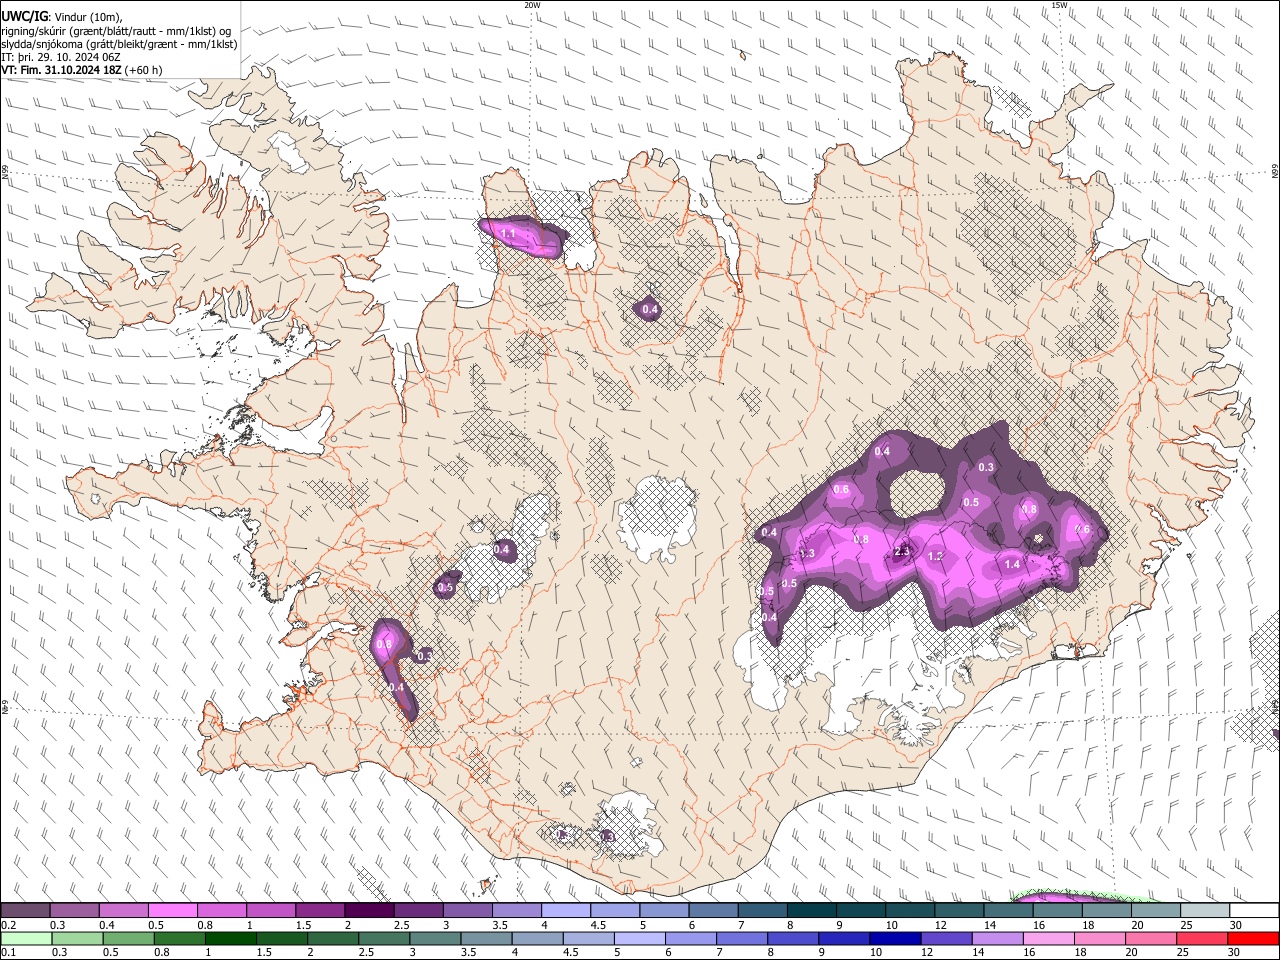The width and height of the screenshot is (1280, 960).
Task: Click the 20W longitude label
Action: (x=532, y=5)
